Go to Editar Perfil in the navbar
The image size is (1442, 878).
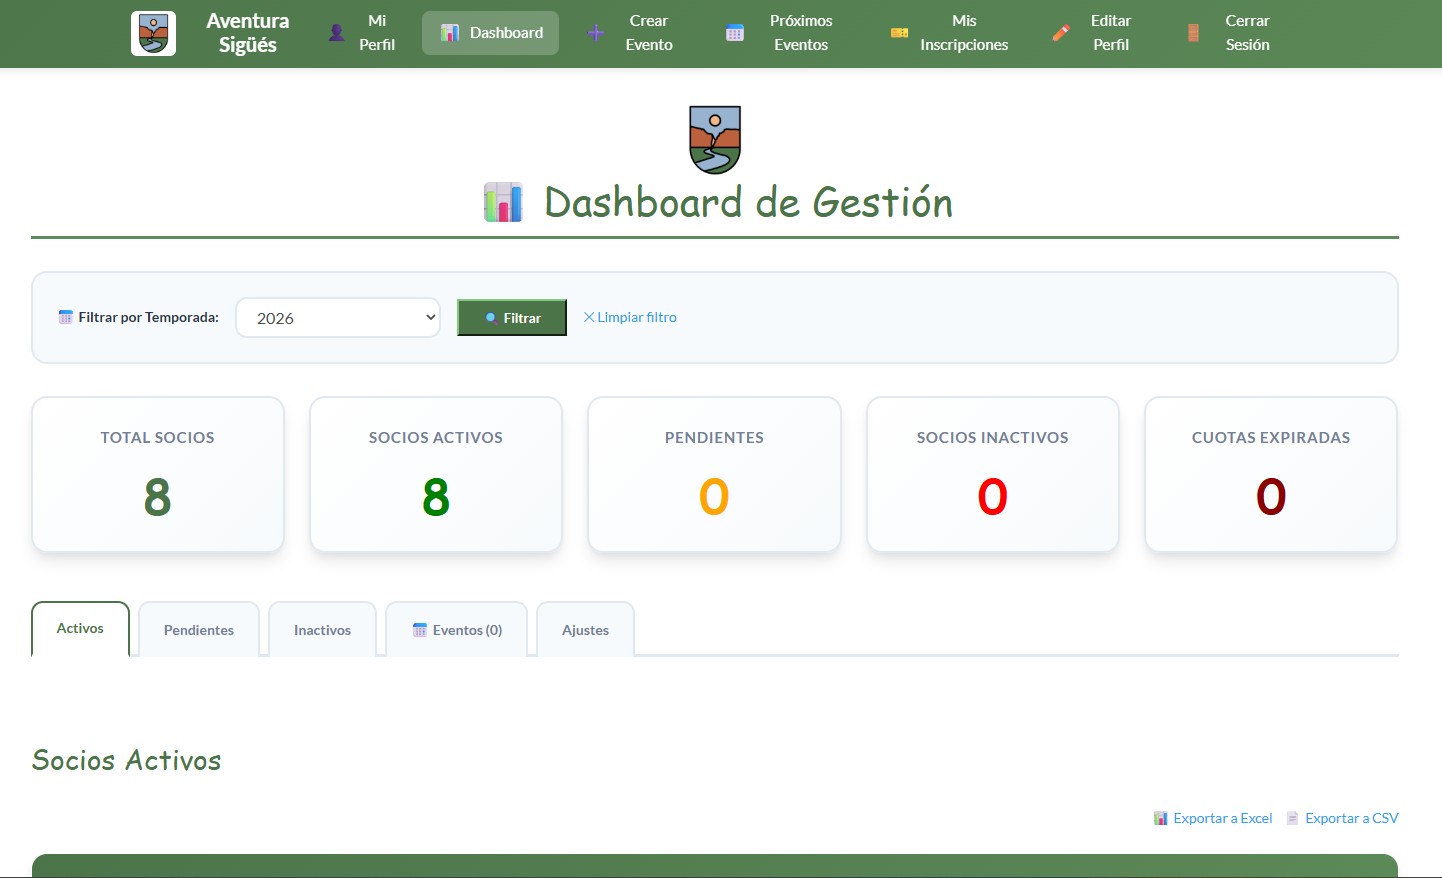click(1092, 33)
